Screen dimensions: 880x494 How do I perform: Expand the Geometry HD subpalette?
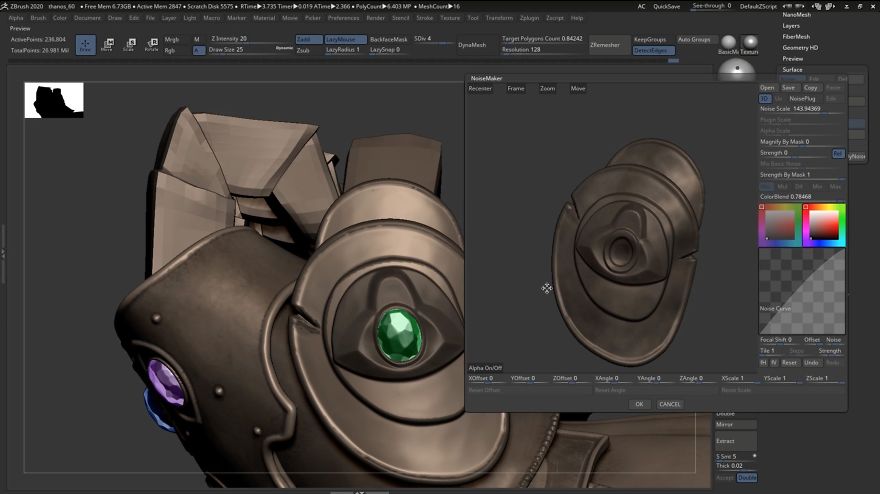(x=800, y=48)
